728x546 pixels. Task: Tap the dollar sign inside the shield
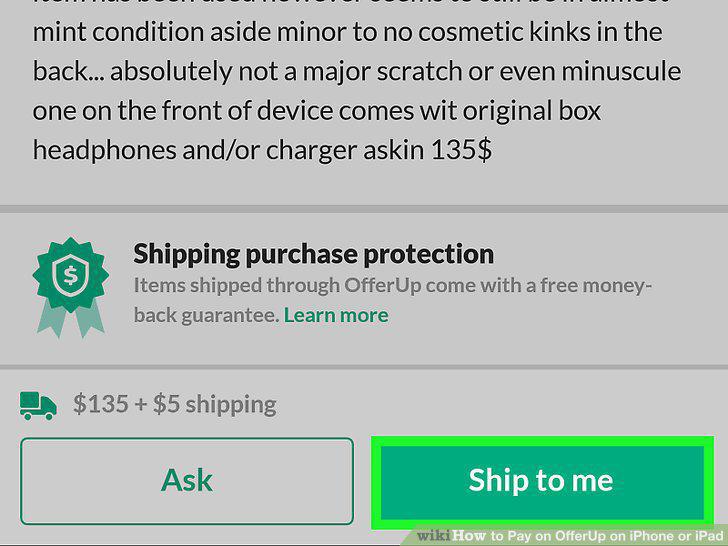(x=71, y=276)
